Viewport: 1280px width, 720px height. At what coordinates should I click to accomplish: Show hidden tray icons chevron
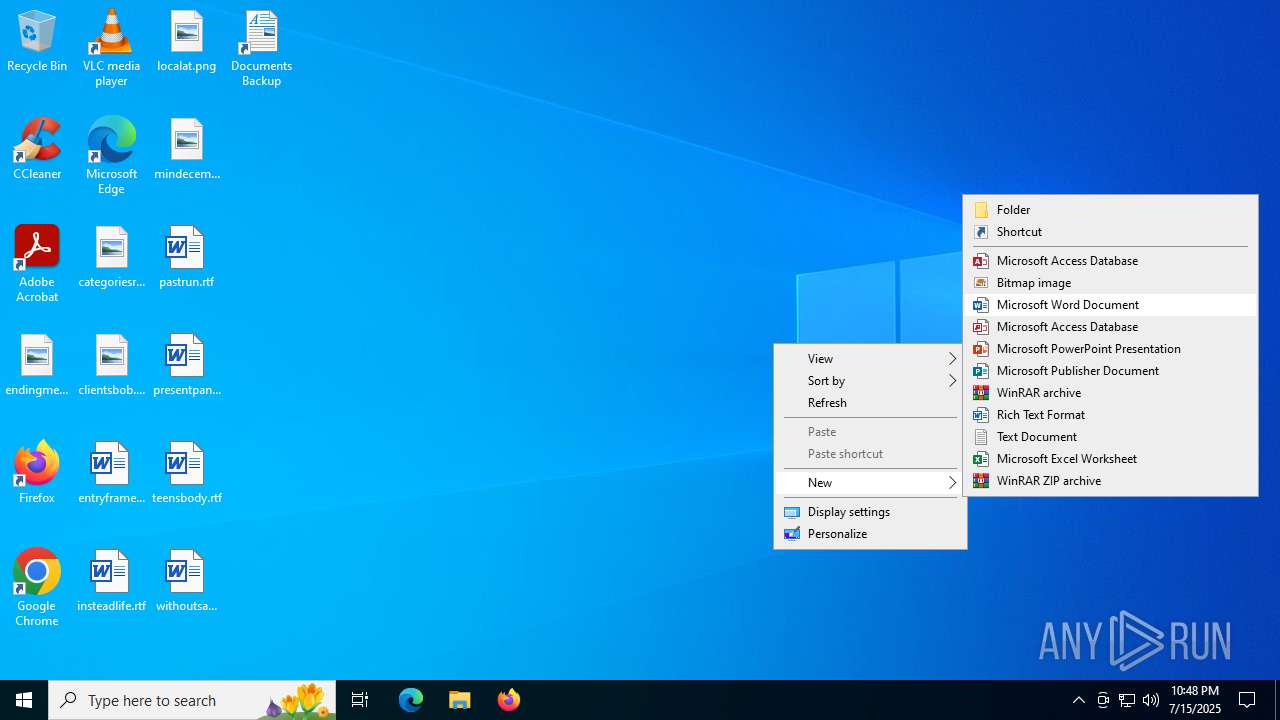1079,700
